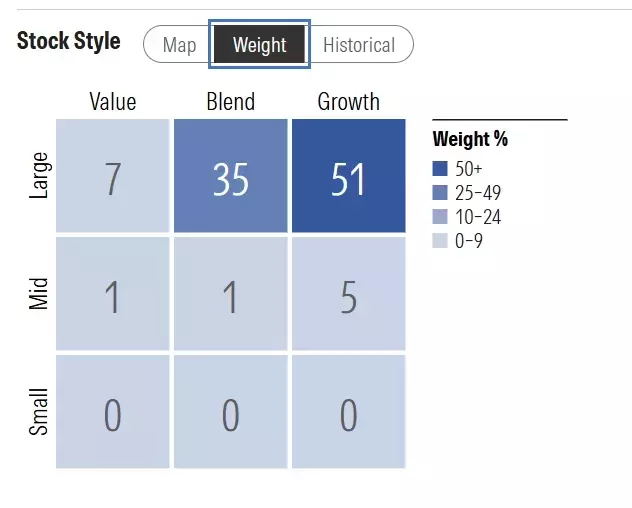Viewport: 632px width, 508px height.
Task: Select the Large Blend cell showing 35
Action: pos(231,176)
